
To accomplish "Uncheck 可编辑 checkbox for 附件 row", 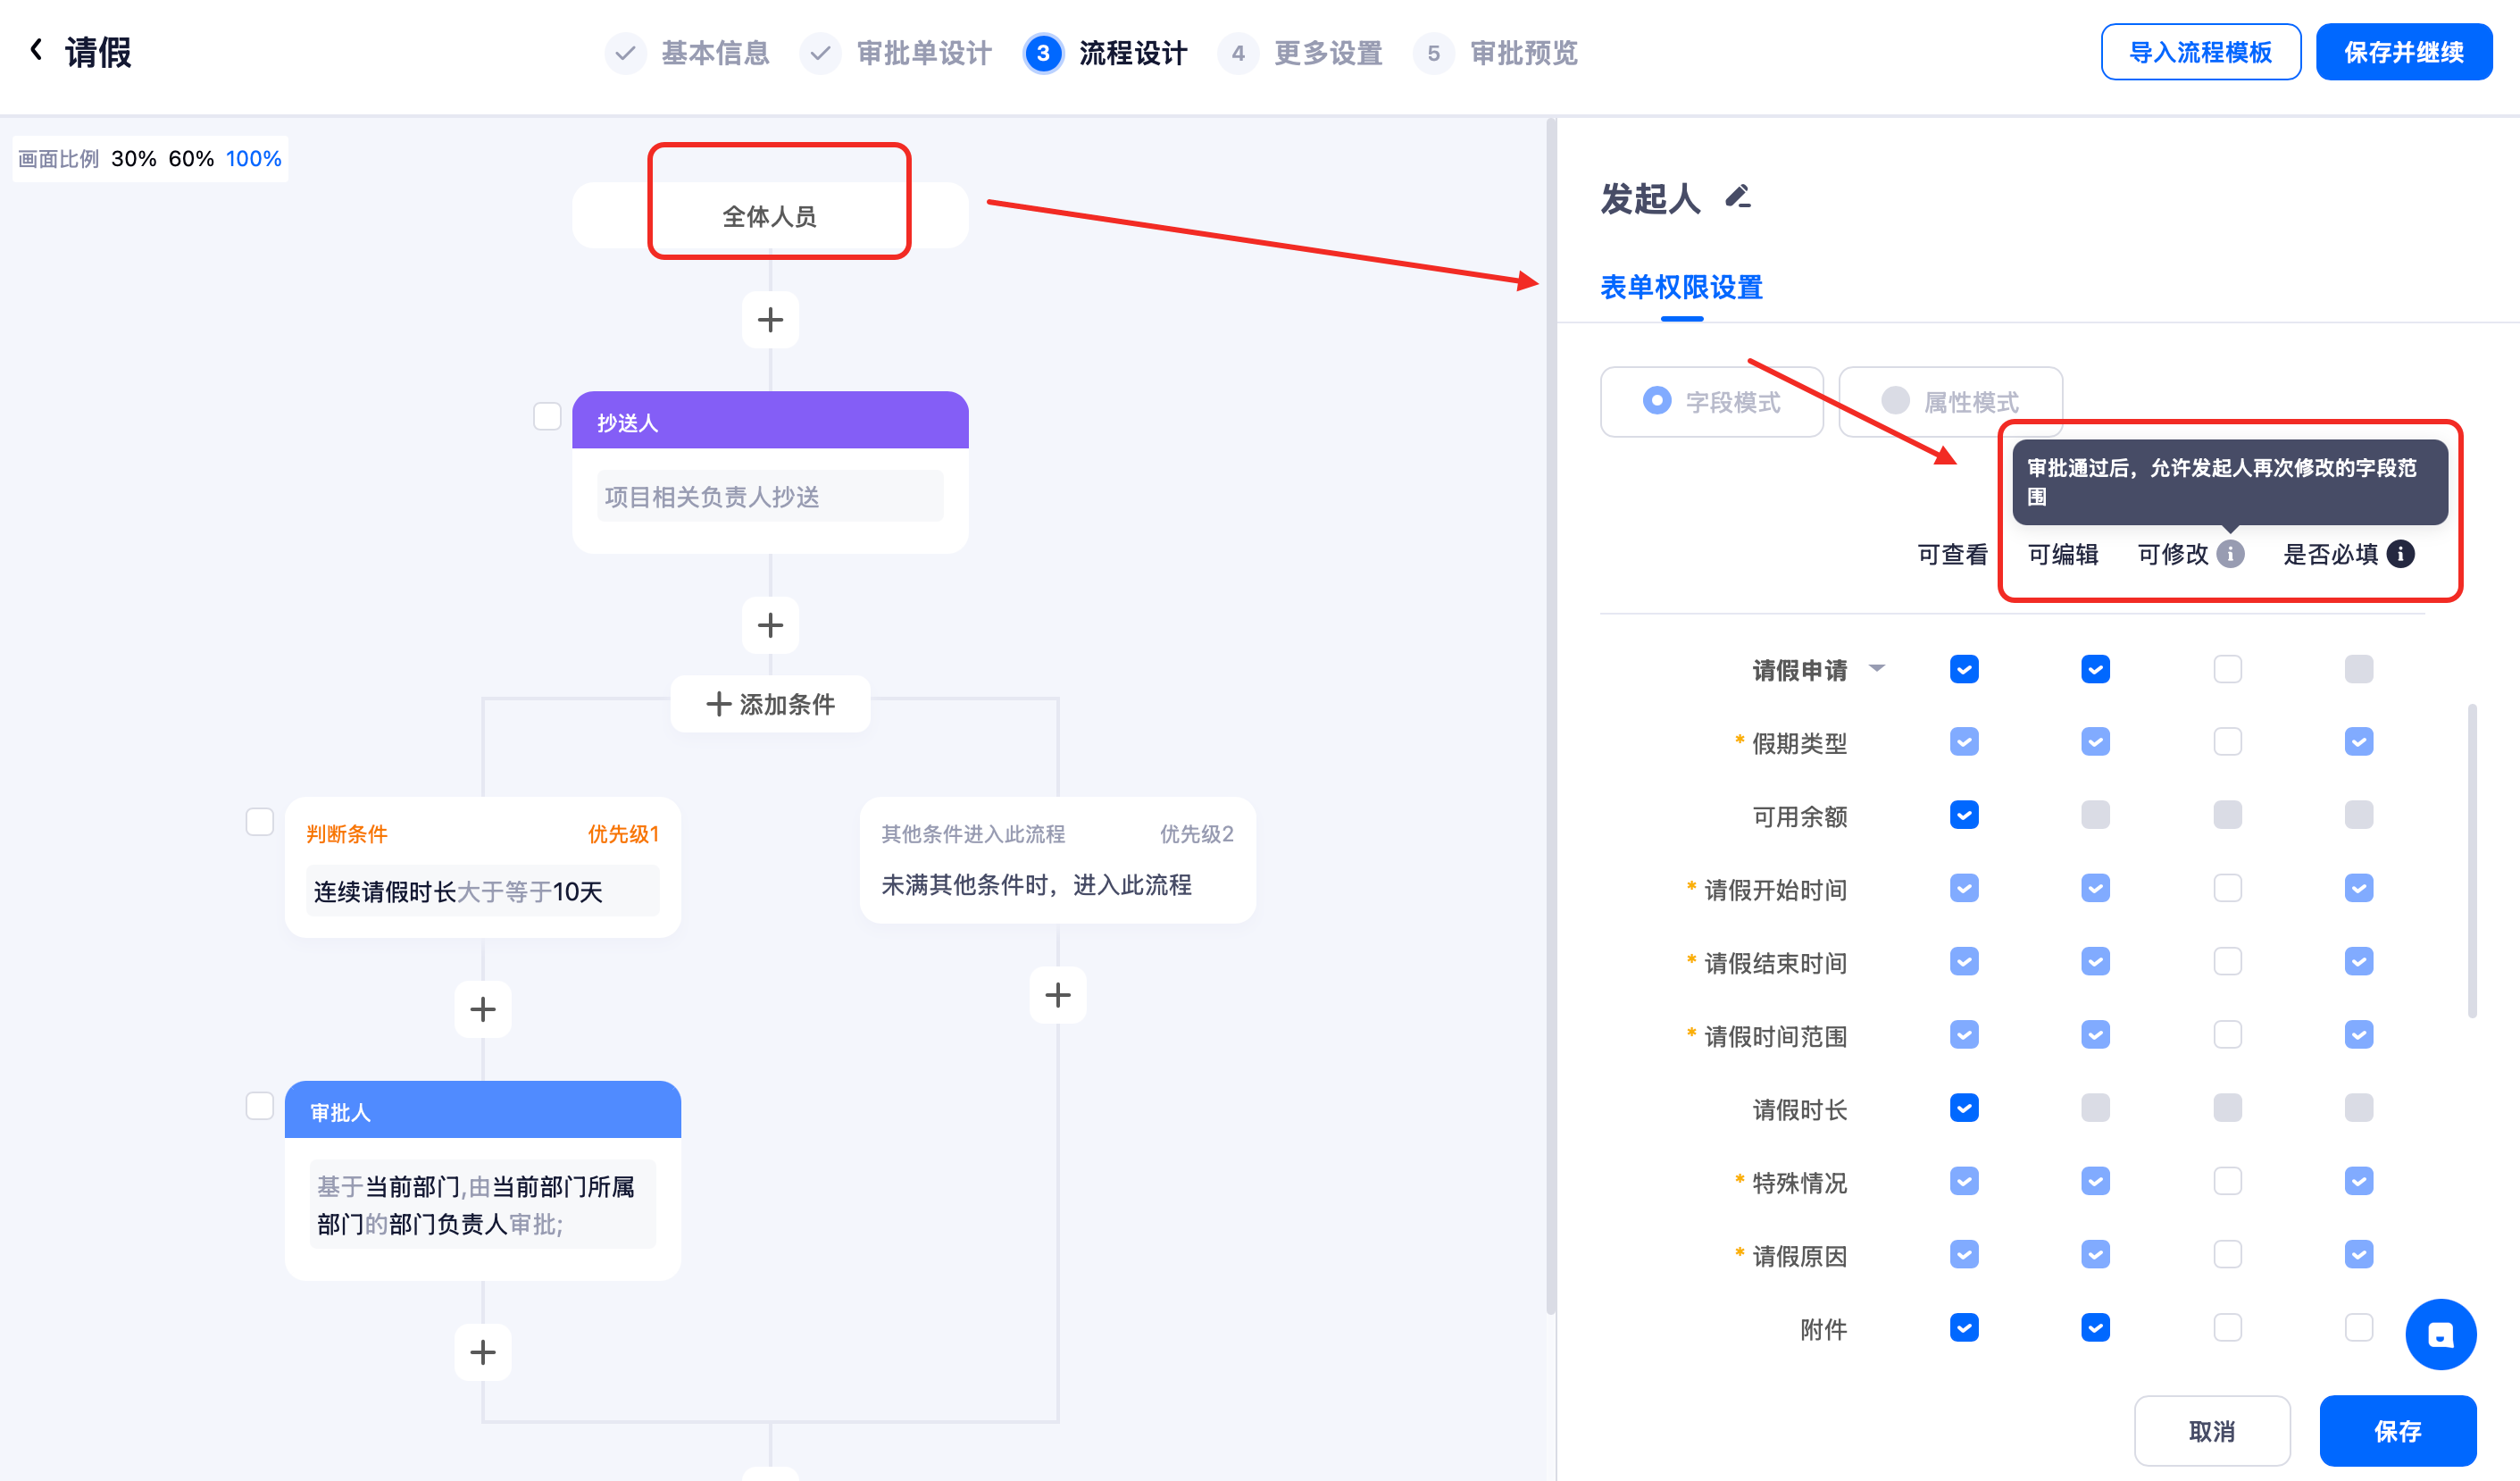I will pos(2095,1328).
